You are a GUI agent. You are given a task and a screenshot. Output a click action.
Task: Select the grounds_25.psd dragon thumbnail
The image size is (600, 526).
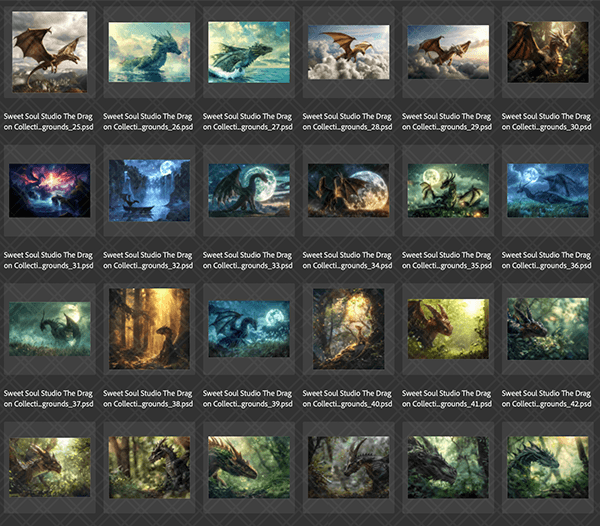click(x=50, y=52)
